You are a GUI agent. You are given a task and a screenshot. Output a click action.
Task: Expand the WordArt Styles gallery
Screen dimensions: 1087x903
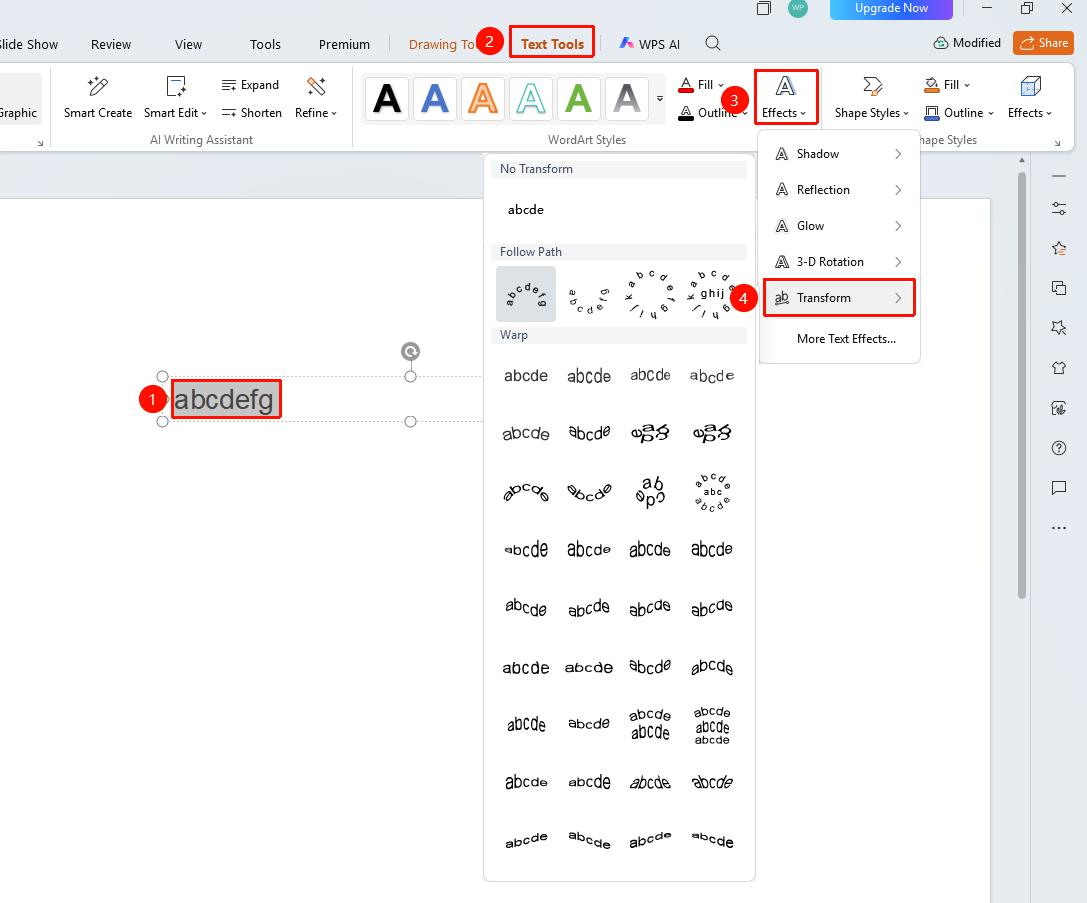(660, 98)
